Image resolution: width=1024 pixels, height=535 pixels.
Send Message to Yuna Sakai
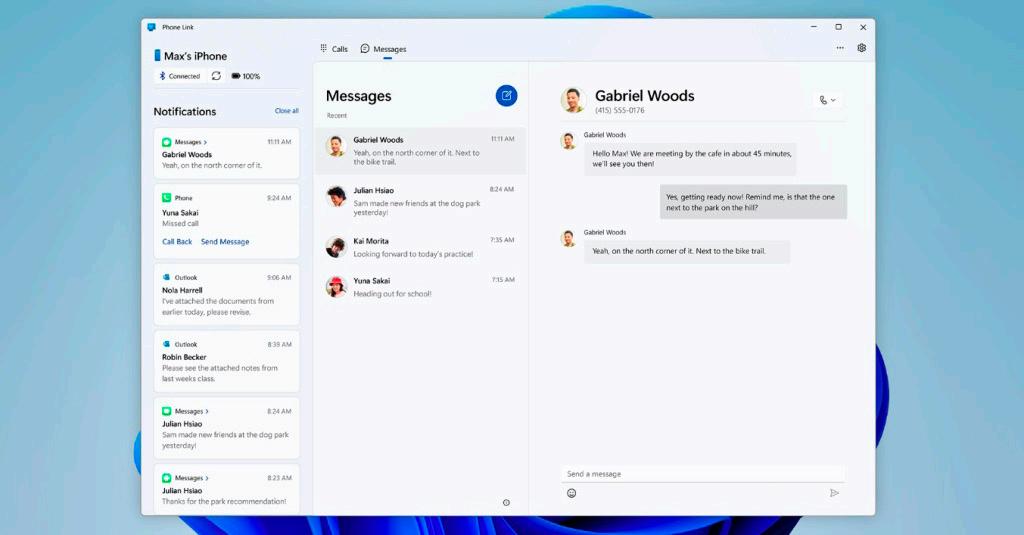[225, 242]
